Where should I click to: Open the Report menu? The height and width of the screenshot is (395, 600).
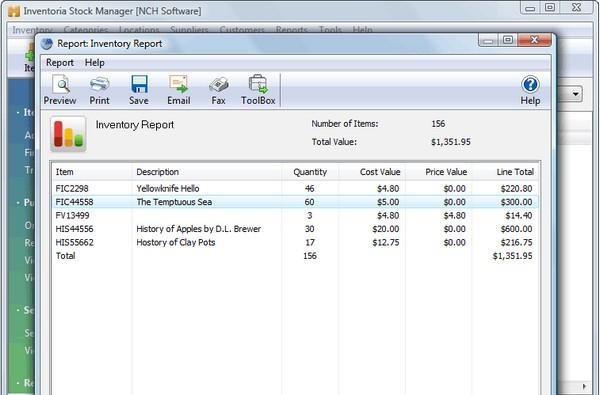click(x=60, y=62)
